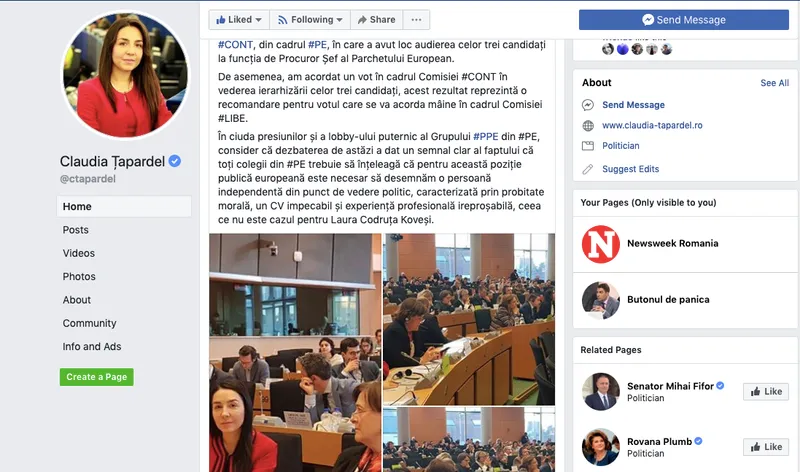
Task: Select Posts in the left sidebar
Action: click(x=76, y=230)
